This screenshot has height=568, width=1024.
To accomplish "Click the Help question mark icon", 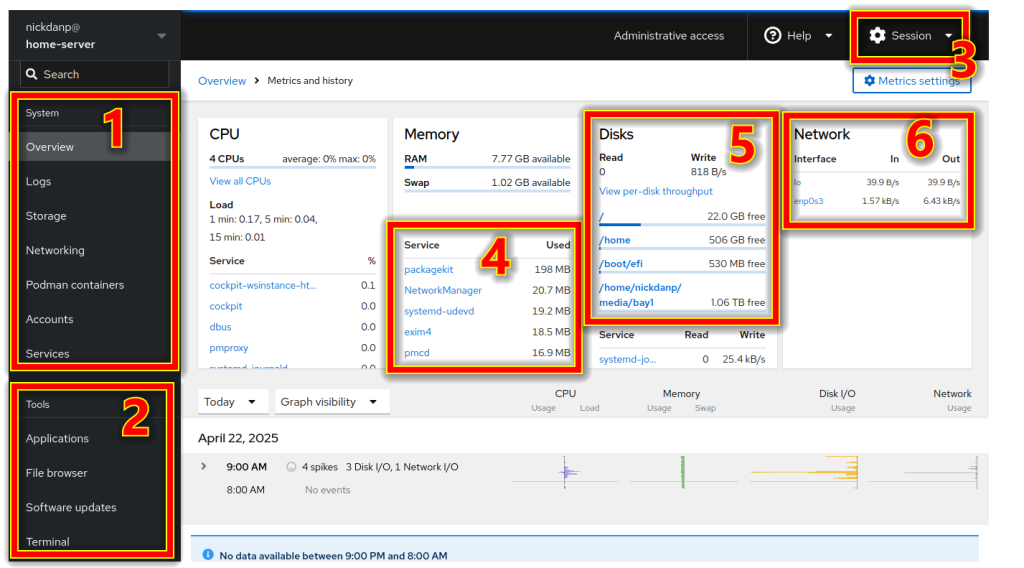I will (x=772, y=36).
